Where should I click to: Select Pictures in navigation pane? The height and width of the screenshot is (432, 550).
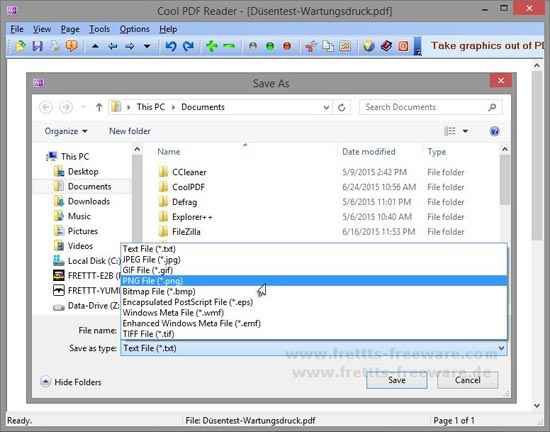(x=83, y=231)
